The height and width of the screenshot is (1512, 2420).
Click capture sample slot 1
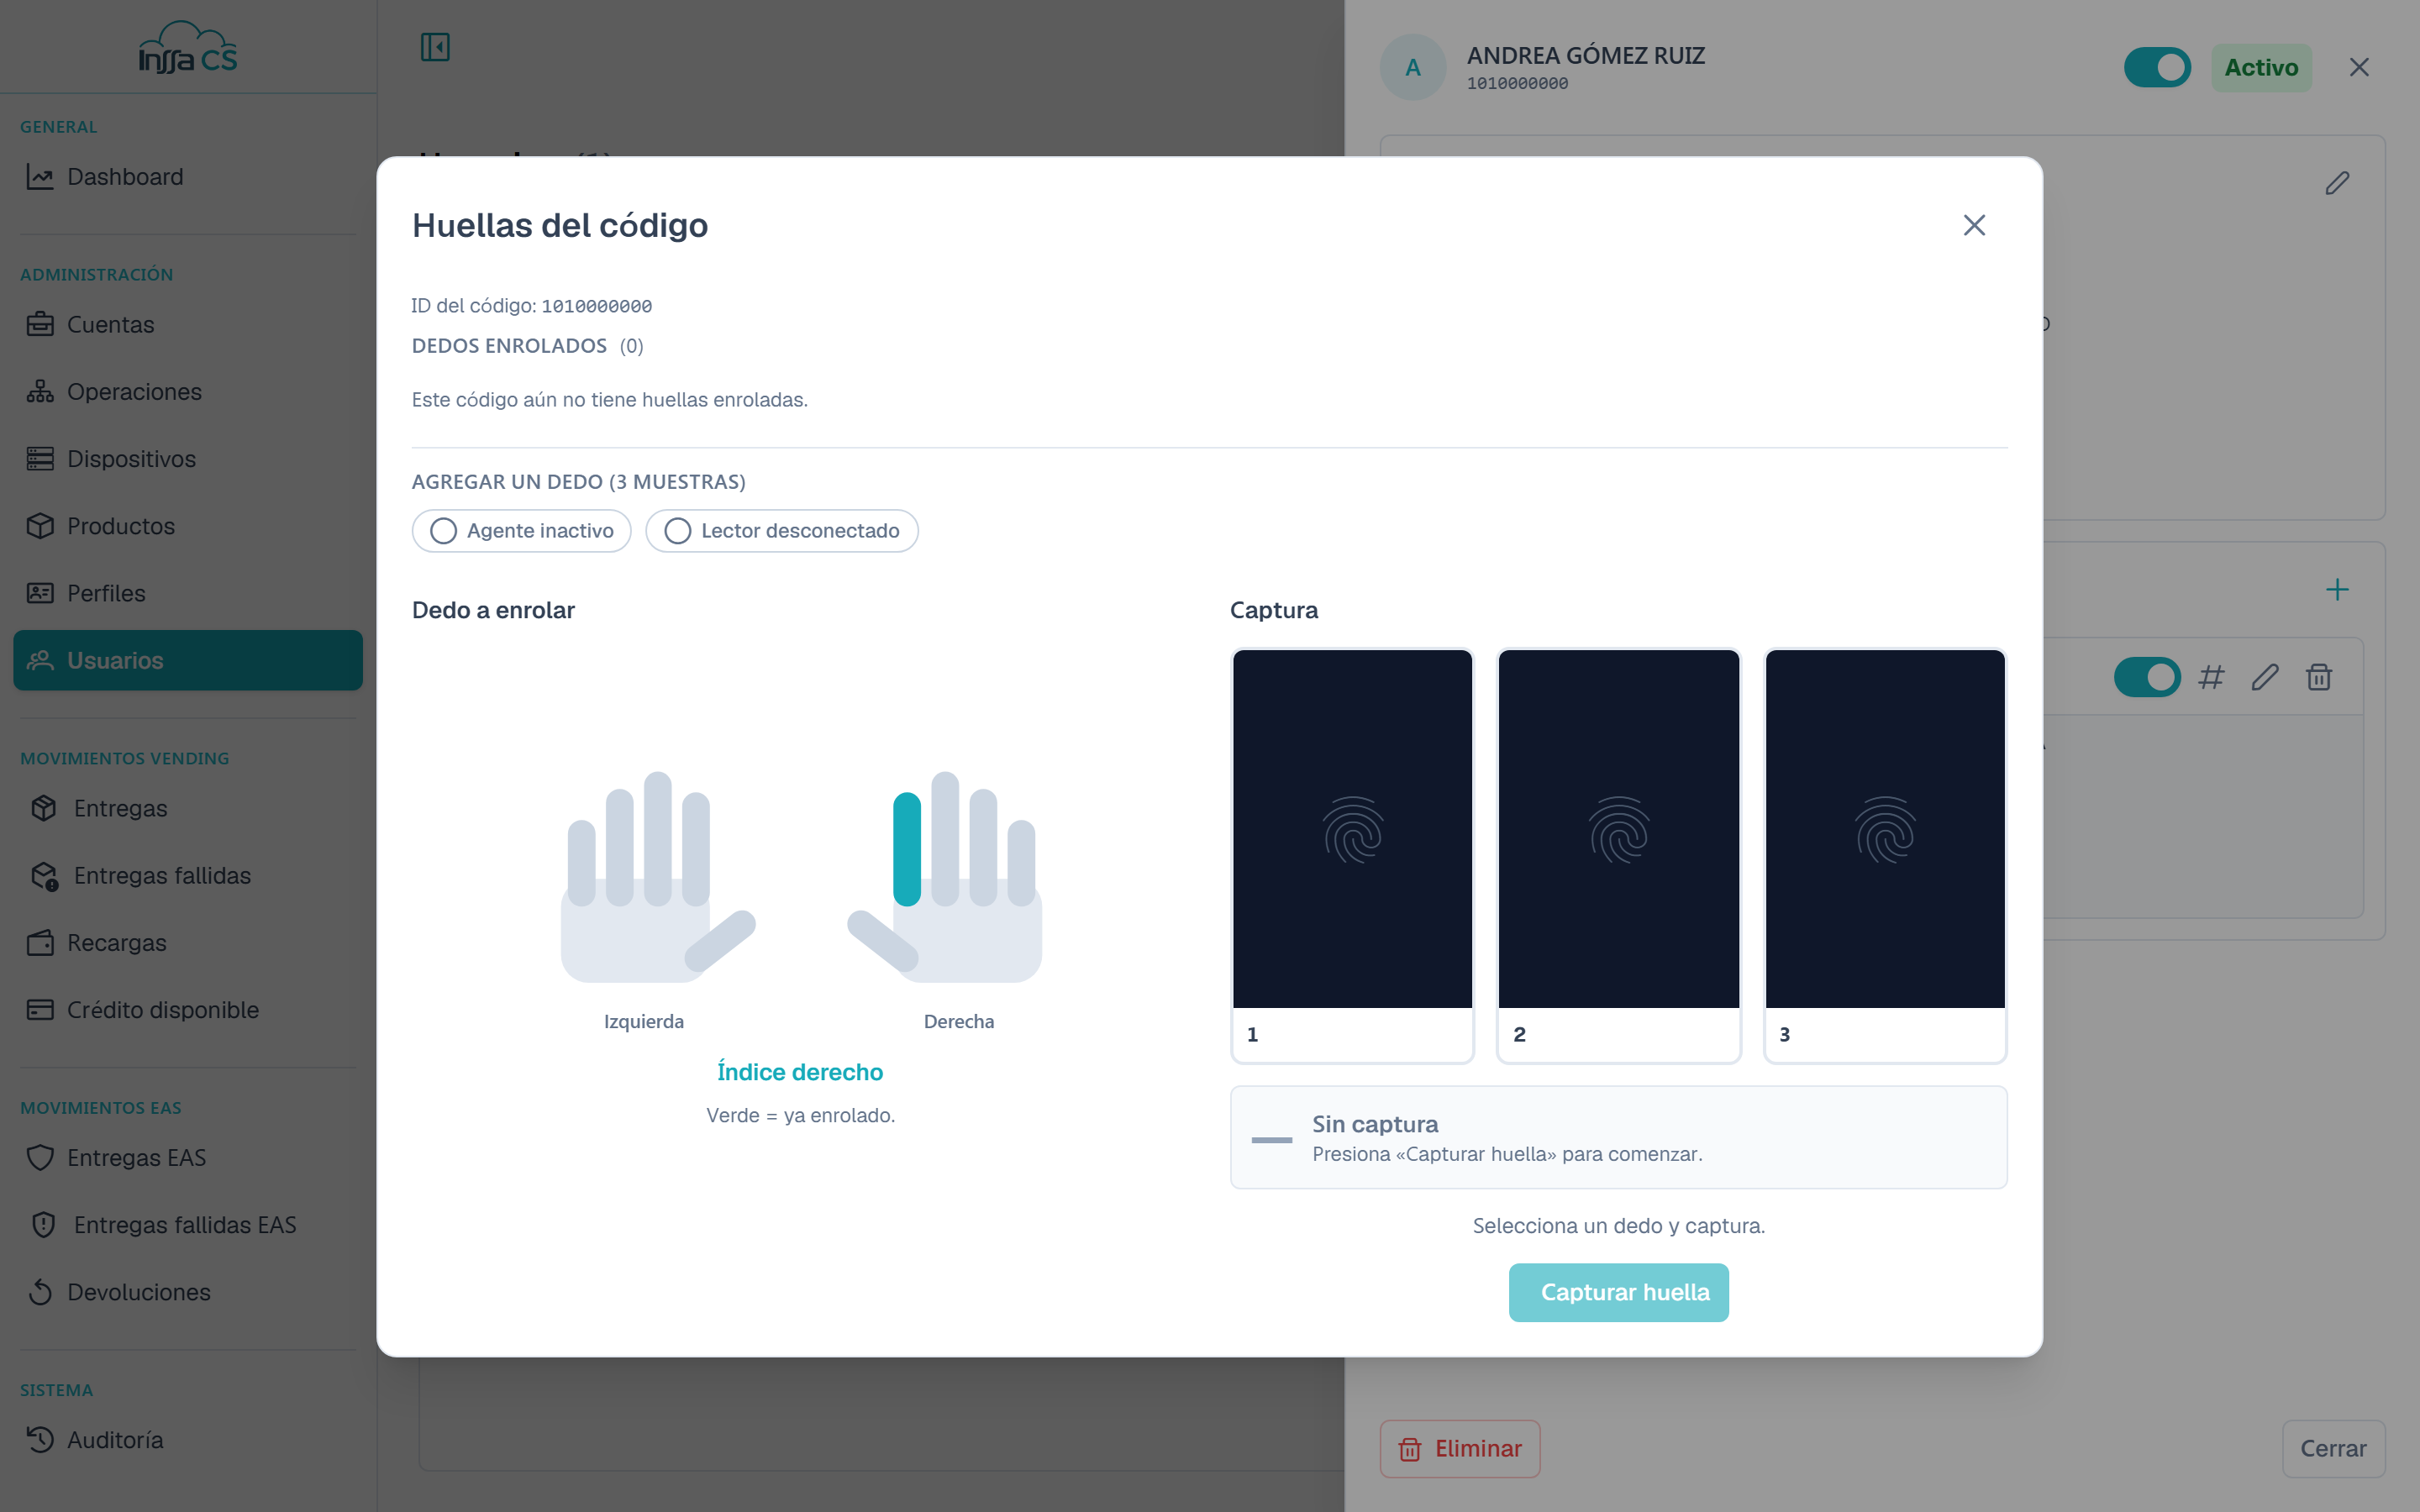(x=1352, y=856)
